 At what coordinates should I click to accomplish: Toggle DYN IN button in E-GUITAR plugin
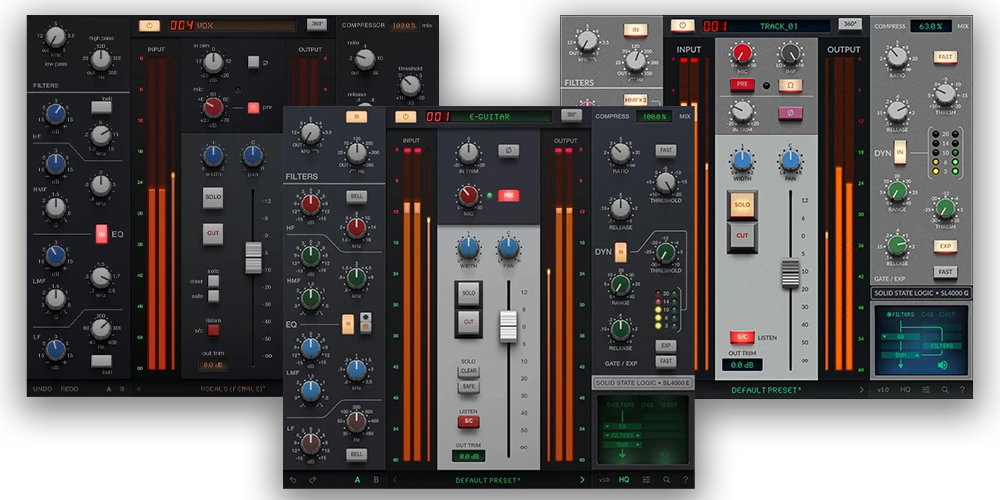[621, 251]
